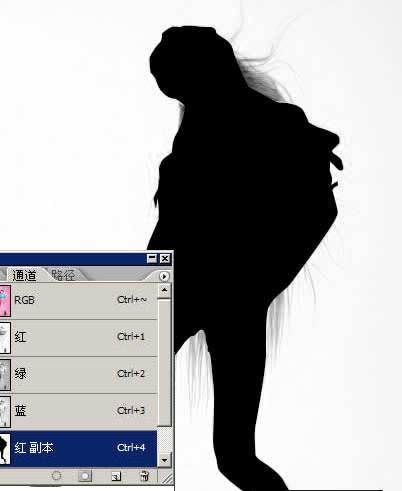Viewport: 402px width, 491px height.
Task: Select the 绿 channel row
Action: pos(78,374)
